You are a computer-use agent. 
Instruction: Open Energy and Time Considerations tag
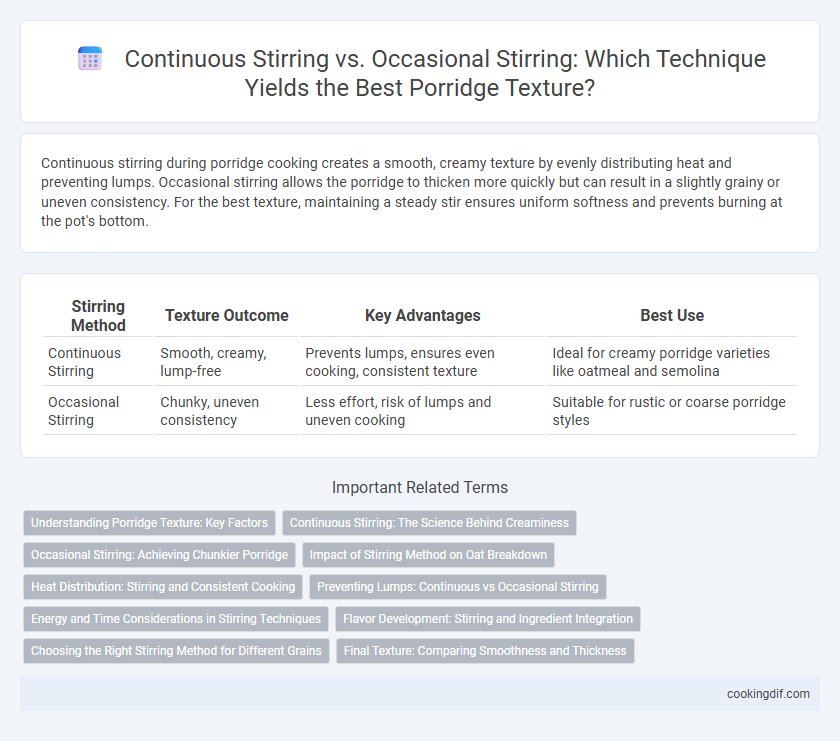coord(176,619)
